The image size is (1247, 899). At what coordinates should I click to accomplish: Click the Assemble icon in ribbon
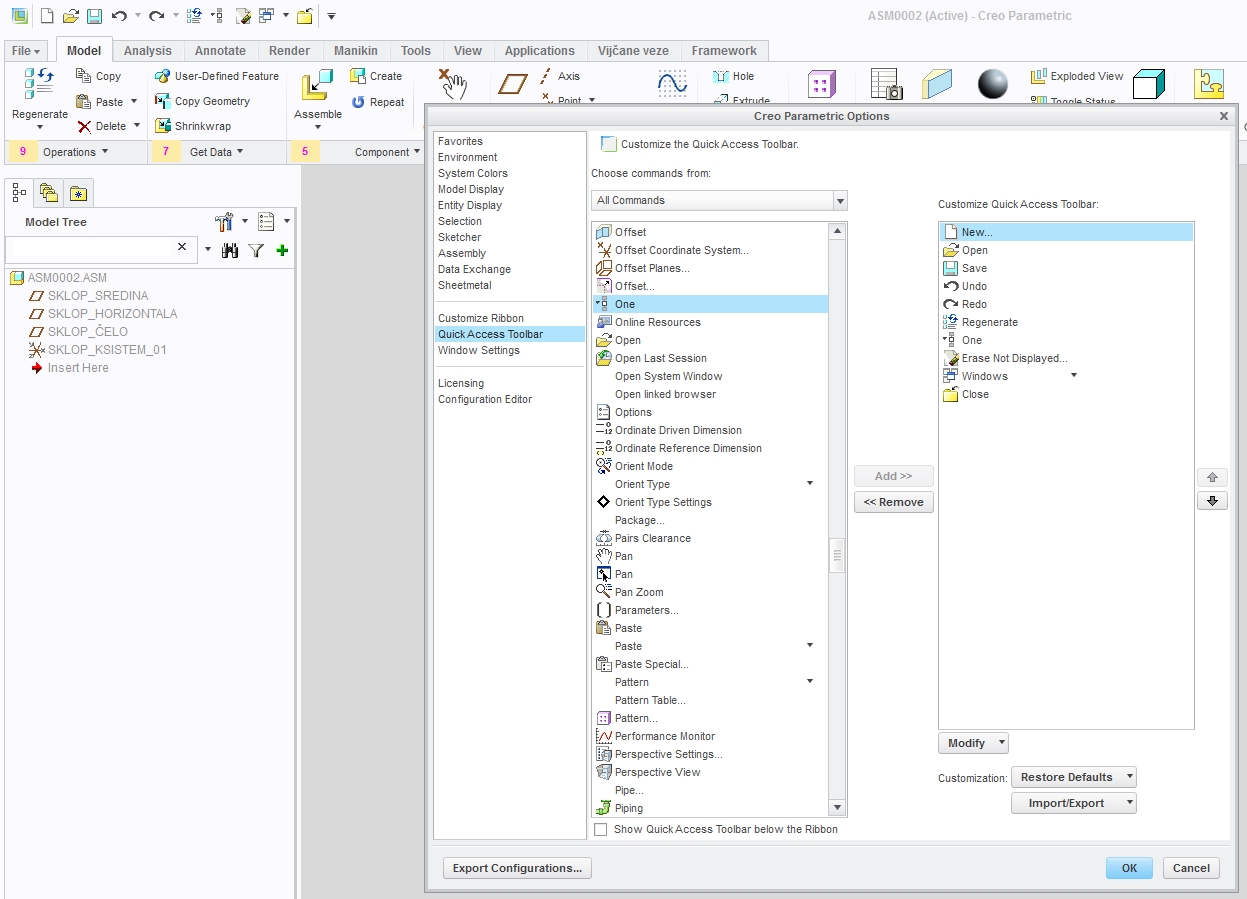pyautogui.click(x=318, y=85)
